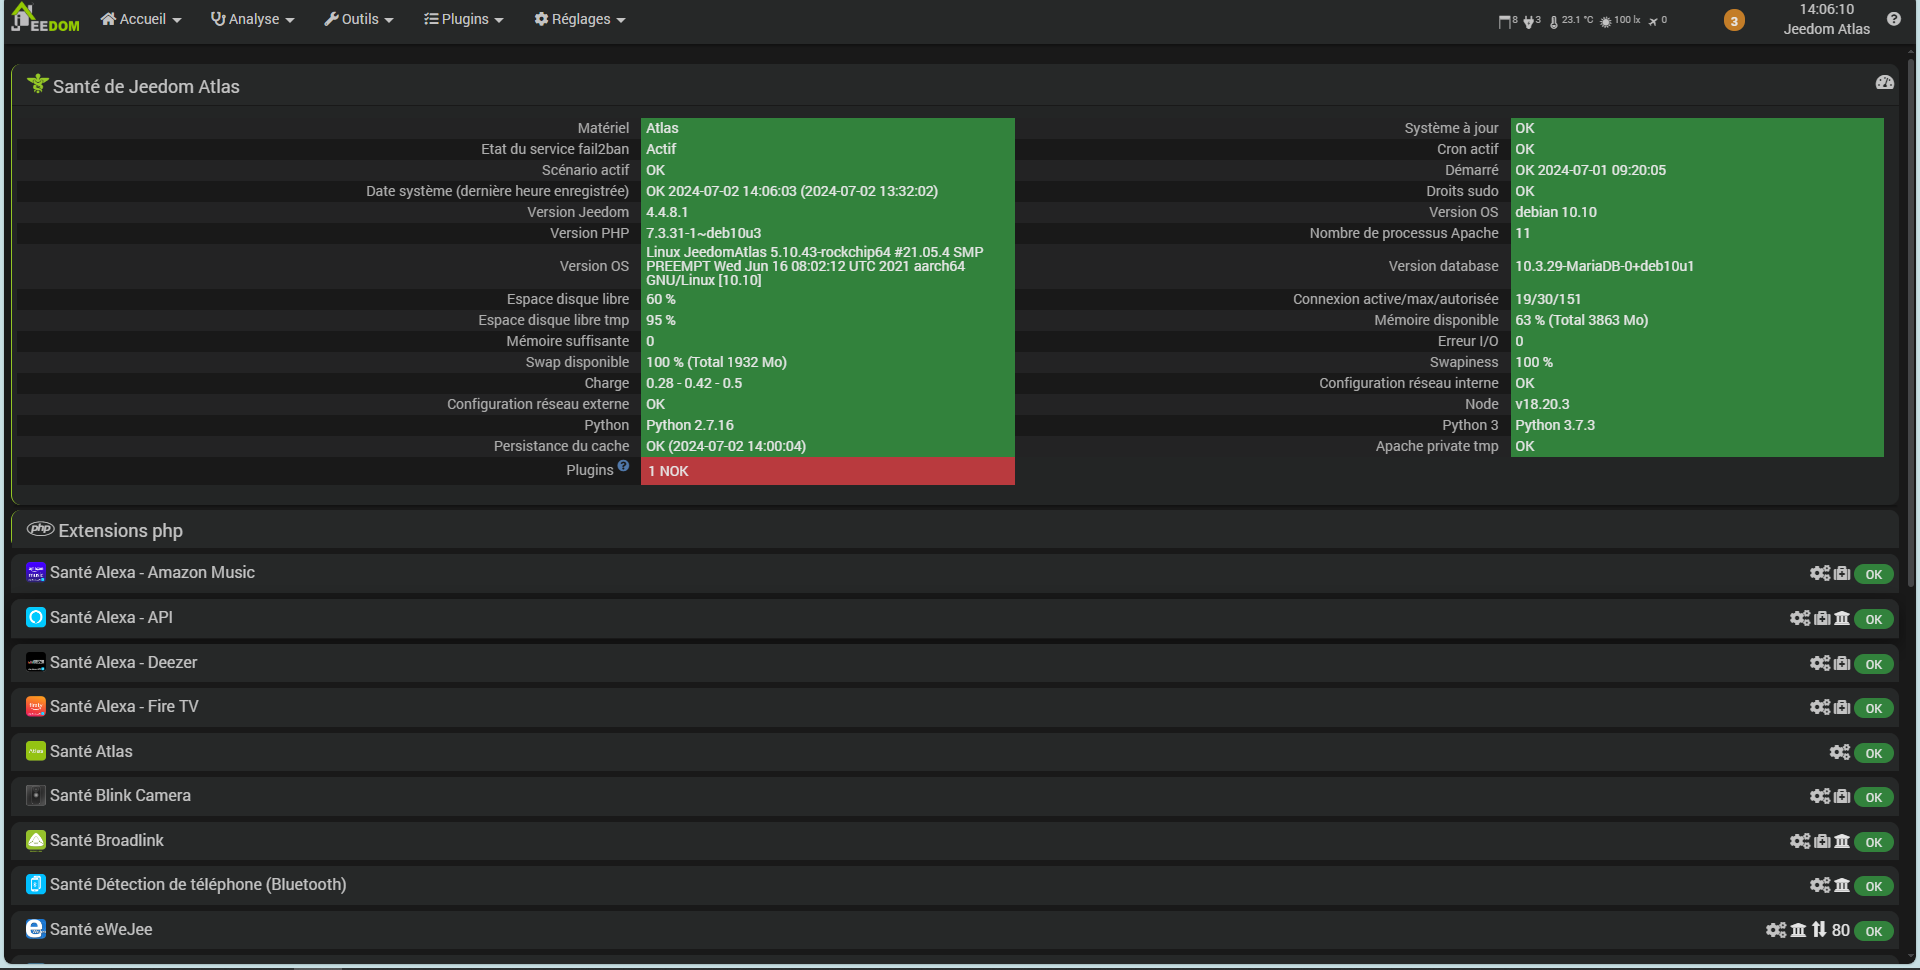Click the medkit icon for Alexa - Amazon Music

(1842, 573)
